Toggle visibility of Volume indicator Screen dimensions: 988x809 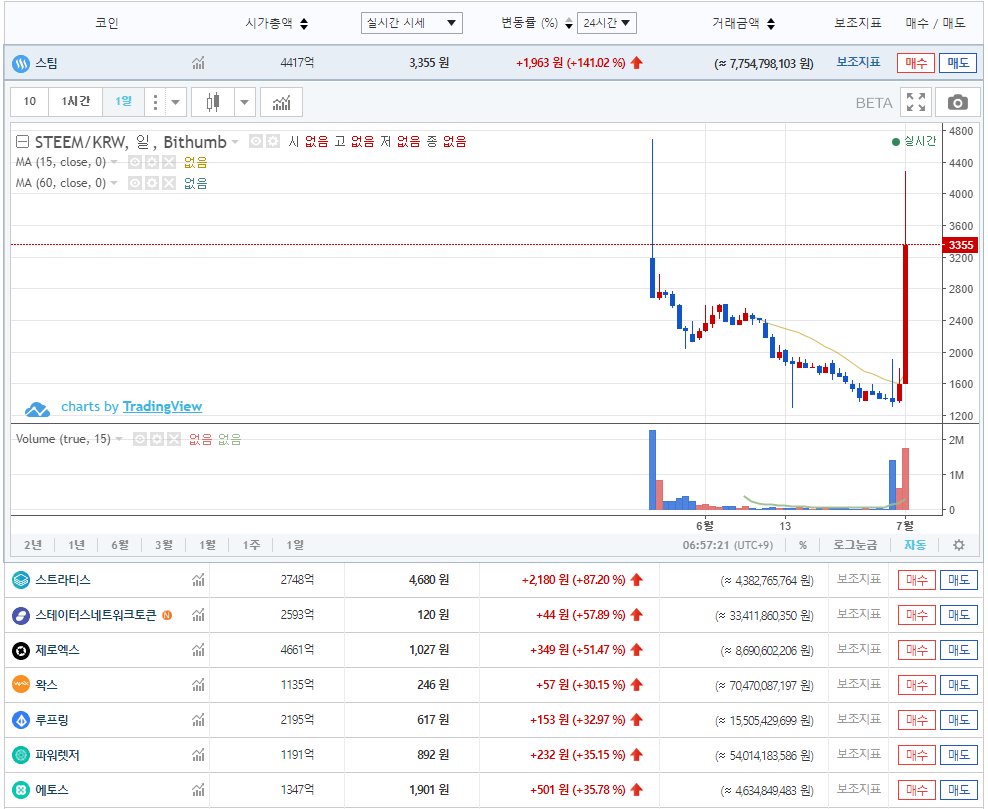point(140,439)
